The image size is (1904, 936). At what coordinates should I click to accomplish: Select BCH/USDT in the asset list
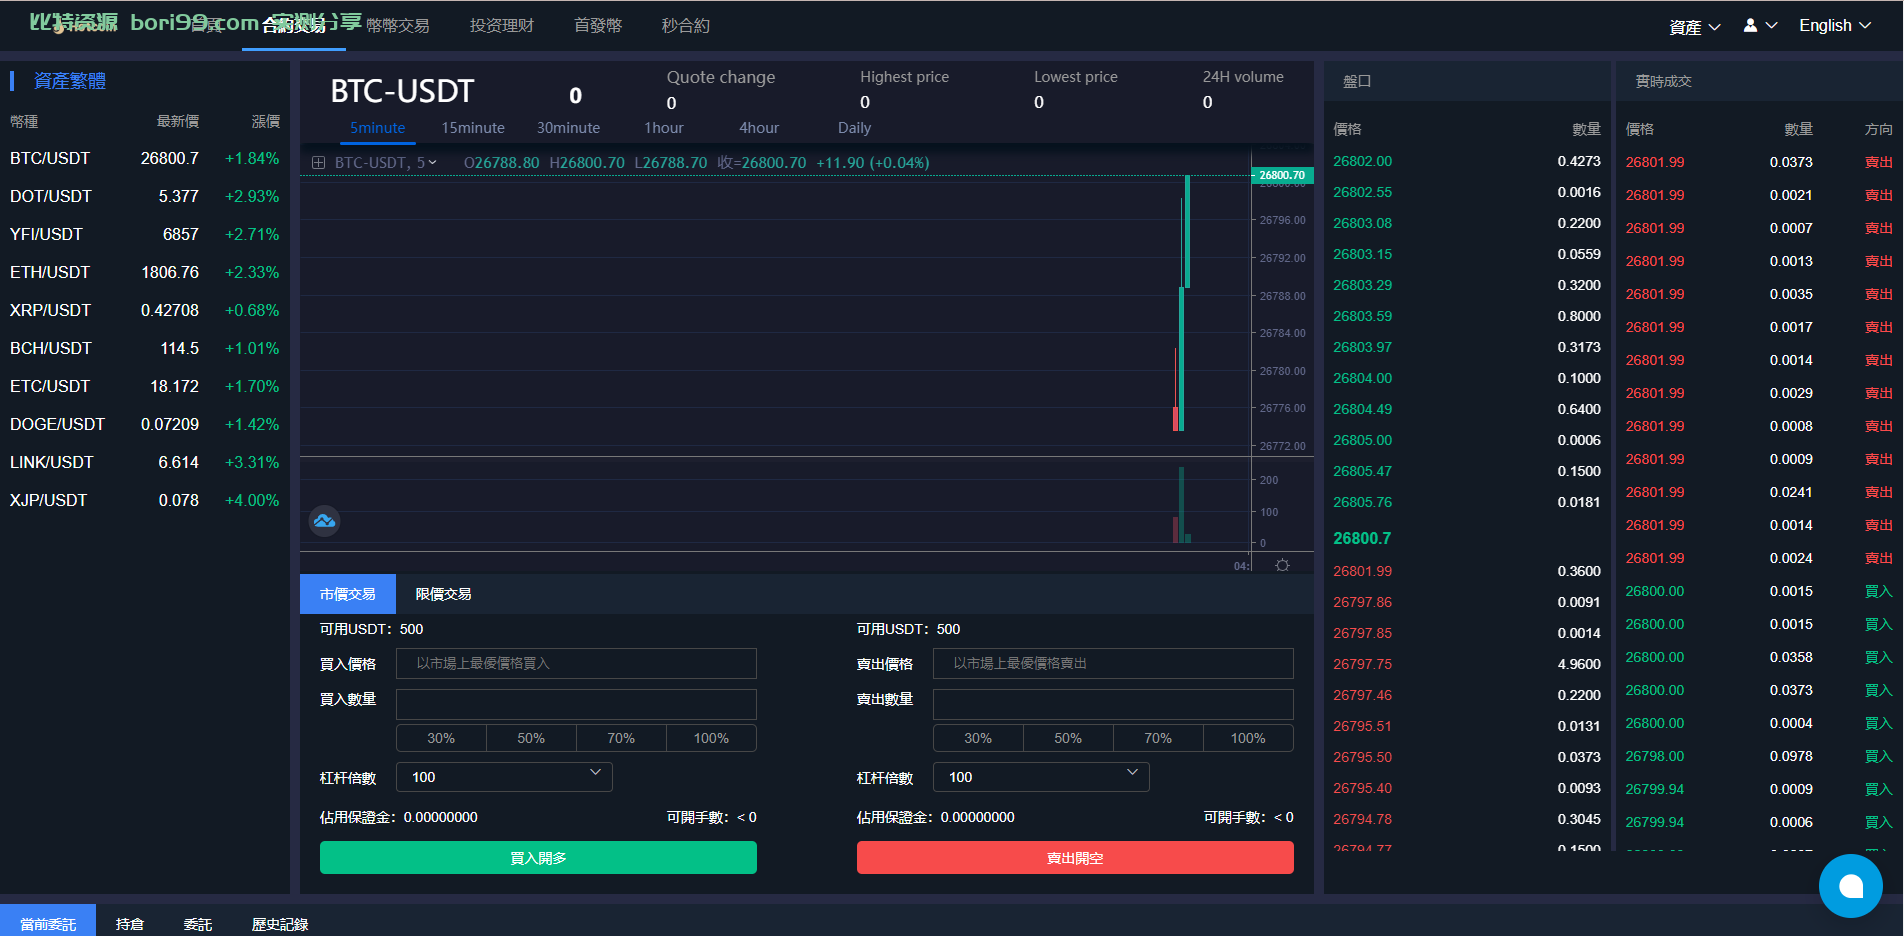click(145, 348)
